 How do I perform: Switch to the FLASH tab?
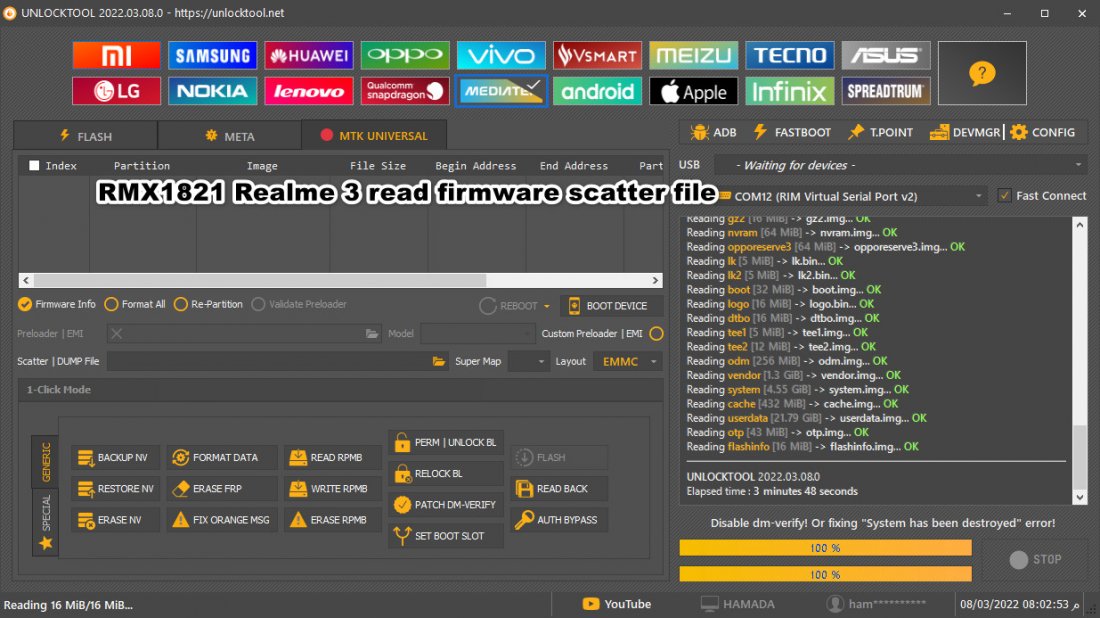tap(85, 136)
